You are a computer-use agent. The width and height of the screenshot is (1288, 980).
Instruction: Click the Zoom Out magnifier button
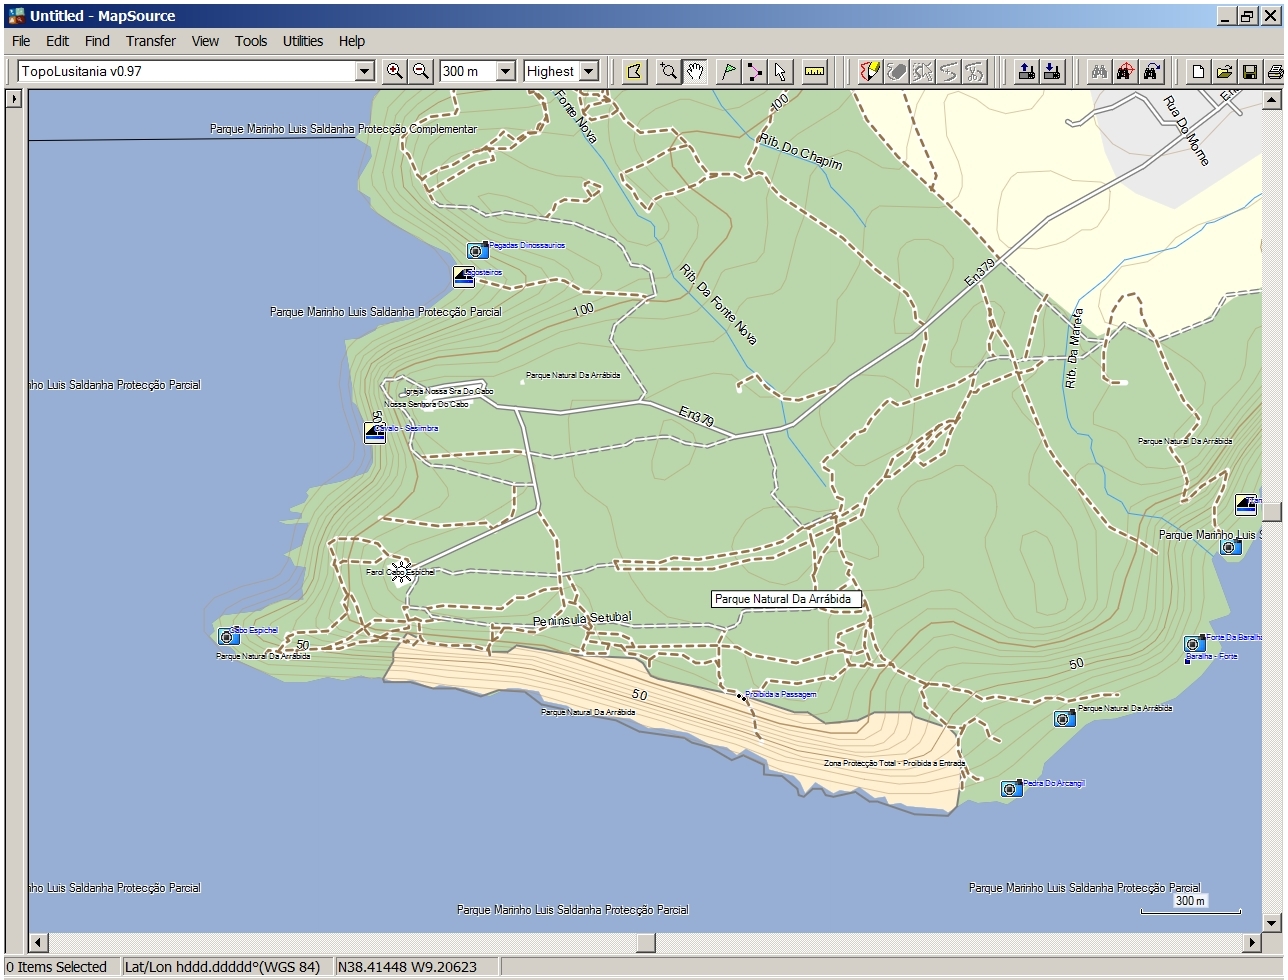(x=421, y=71)
